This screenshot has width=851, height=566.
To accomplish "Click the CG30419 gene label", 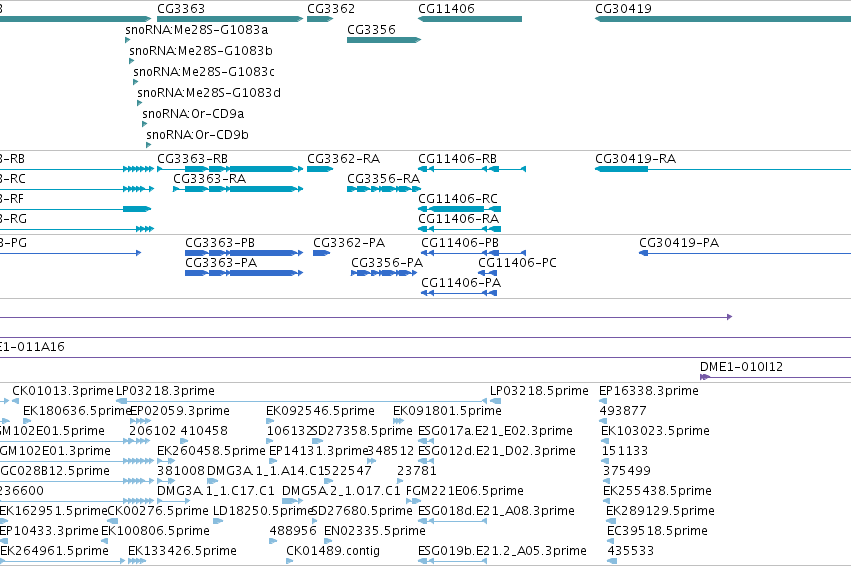I will point(623,9).
